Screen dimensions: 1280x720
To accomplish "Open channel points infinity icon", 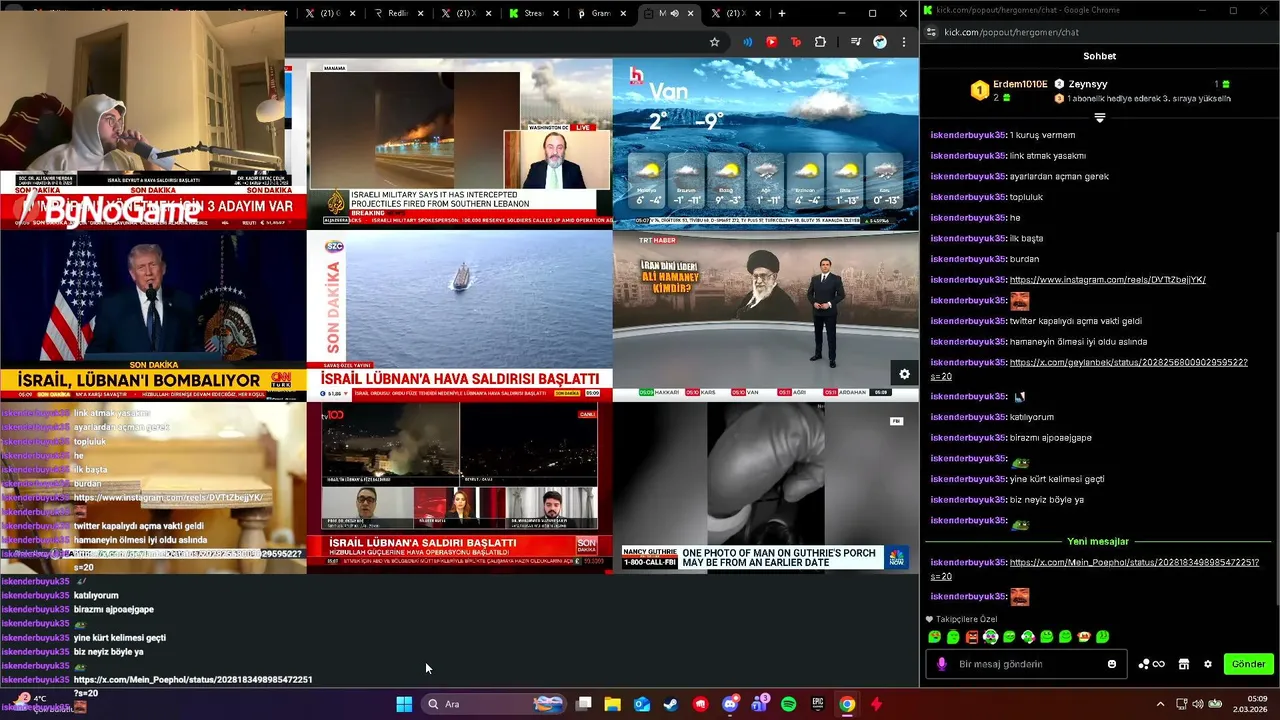I will coord(1151,664).
